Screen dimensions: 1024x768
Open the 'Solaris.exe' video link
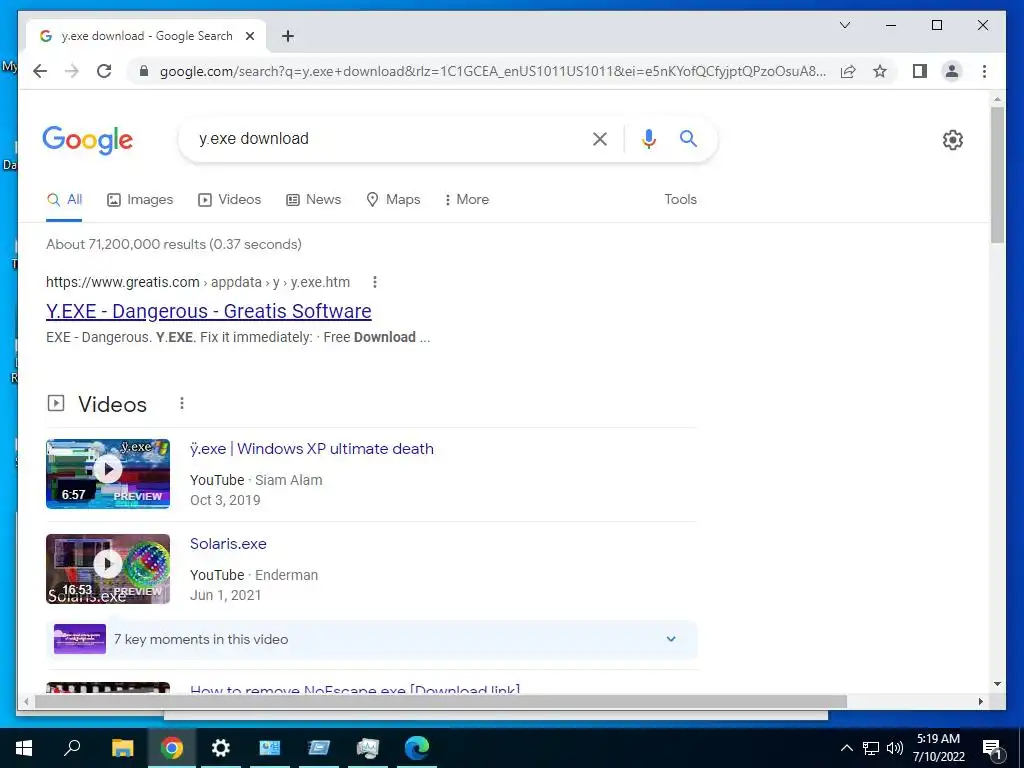click(x=228, y=543)
